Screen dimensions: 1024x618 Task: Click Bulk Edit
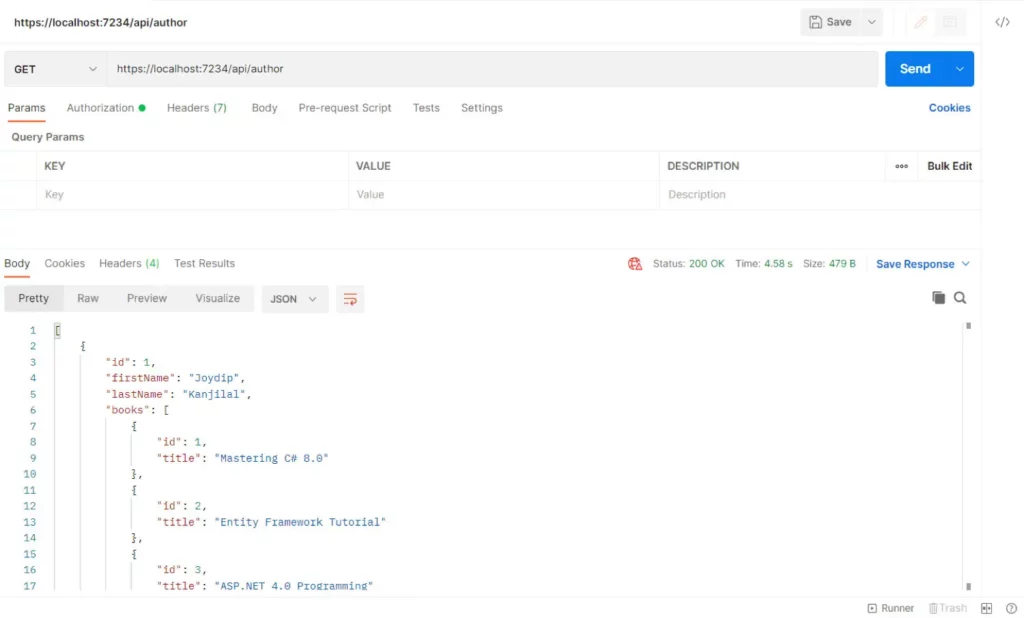click(x=950, y=166)
